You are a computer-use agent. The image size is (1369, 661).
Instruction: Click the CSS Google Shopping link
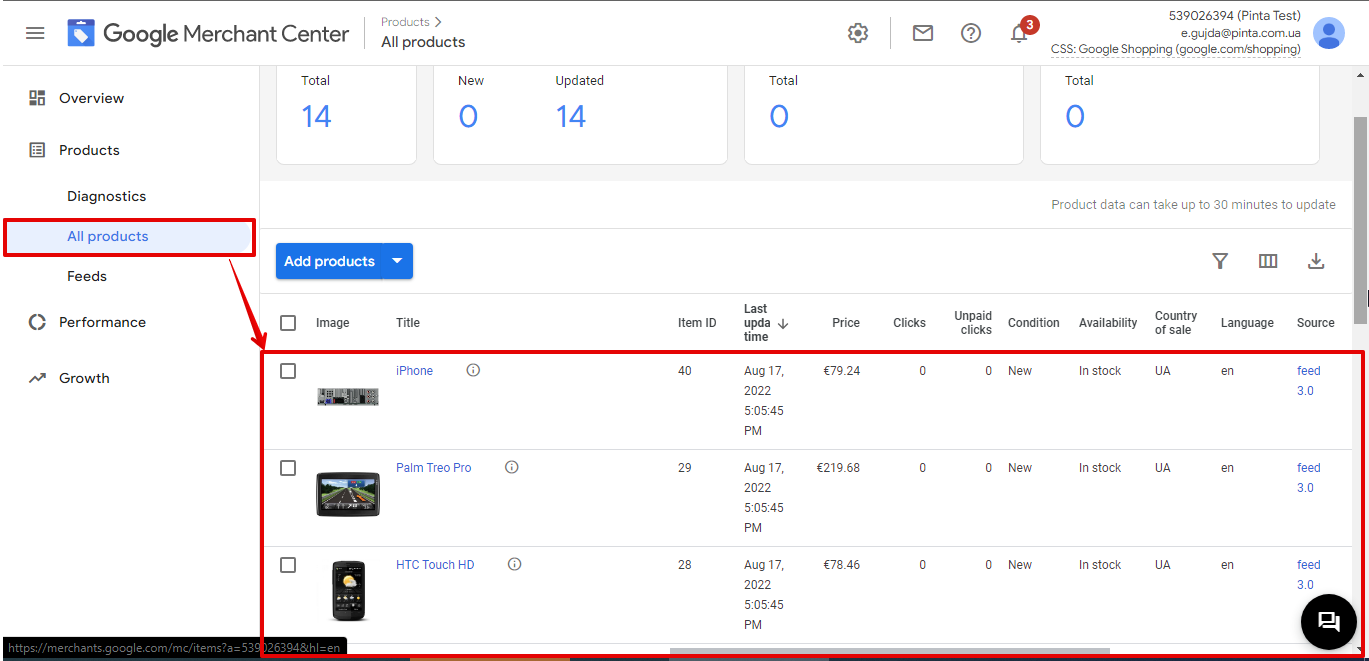point(1176,49)
